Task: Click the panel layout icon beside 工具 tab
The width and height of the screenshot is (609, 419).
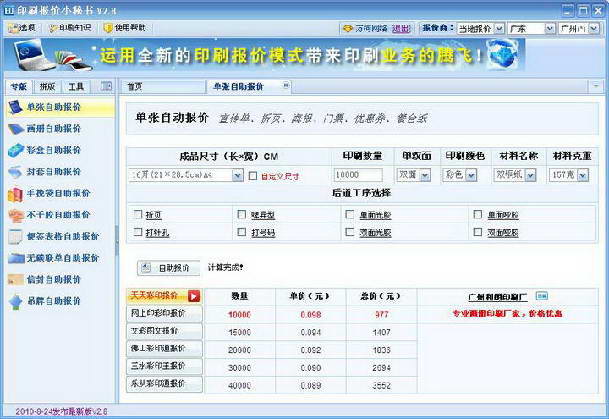Action: [x=106, y=86]
